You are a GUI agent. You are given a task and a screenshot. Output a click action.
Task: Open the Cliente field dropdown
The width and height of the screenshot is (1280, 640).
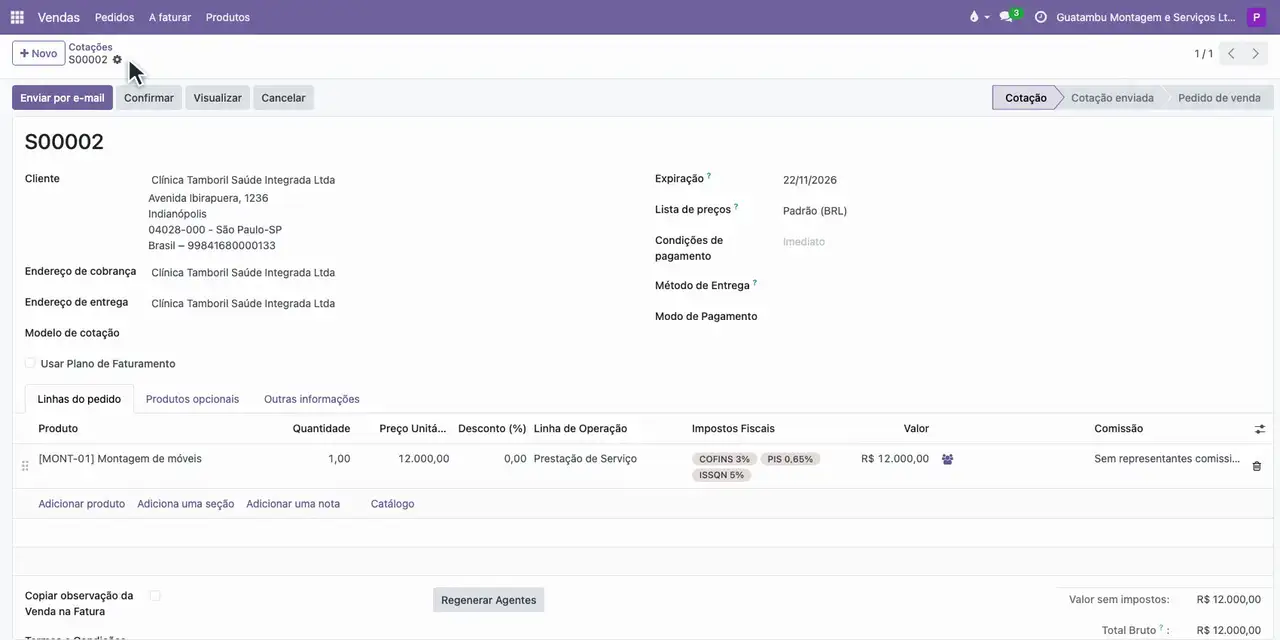(390, 180)
